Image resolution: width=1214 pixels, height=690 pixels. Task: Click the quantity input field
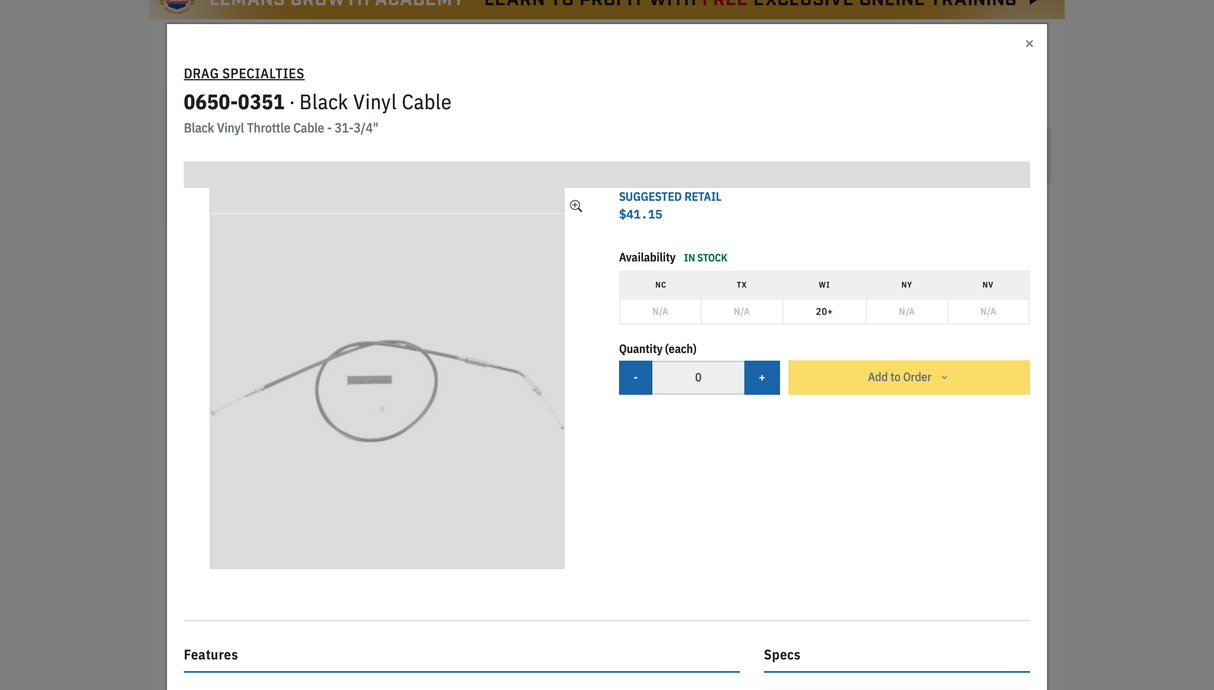698,377
